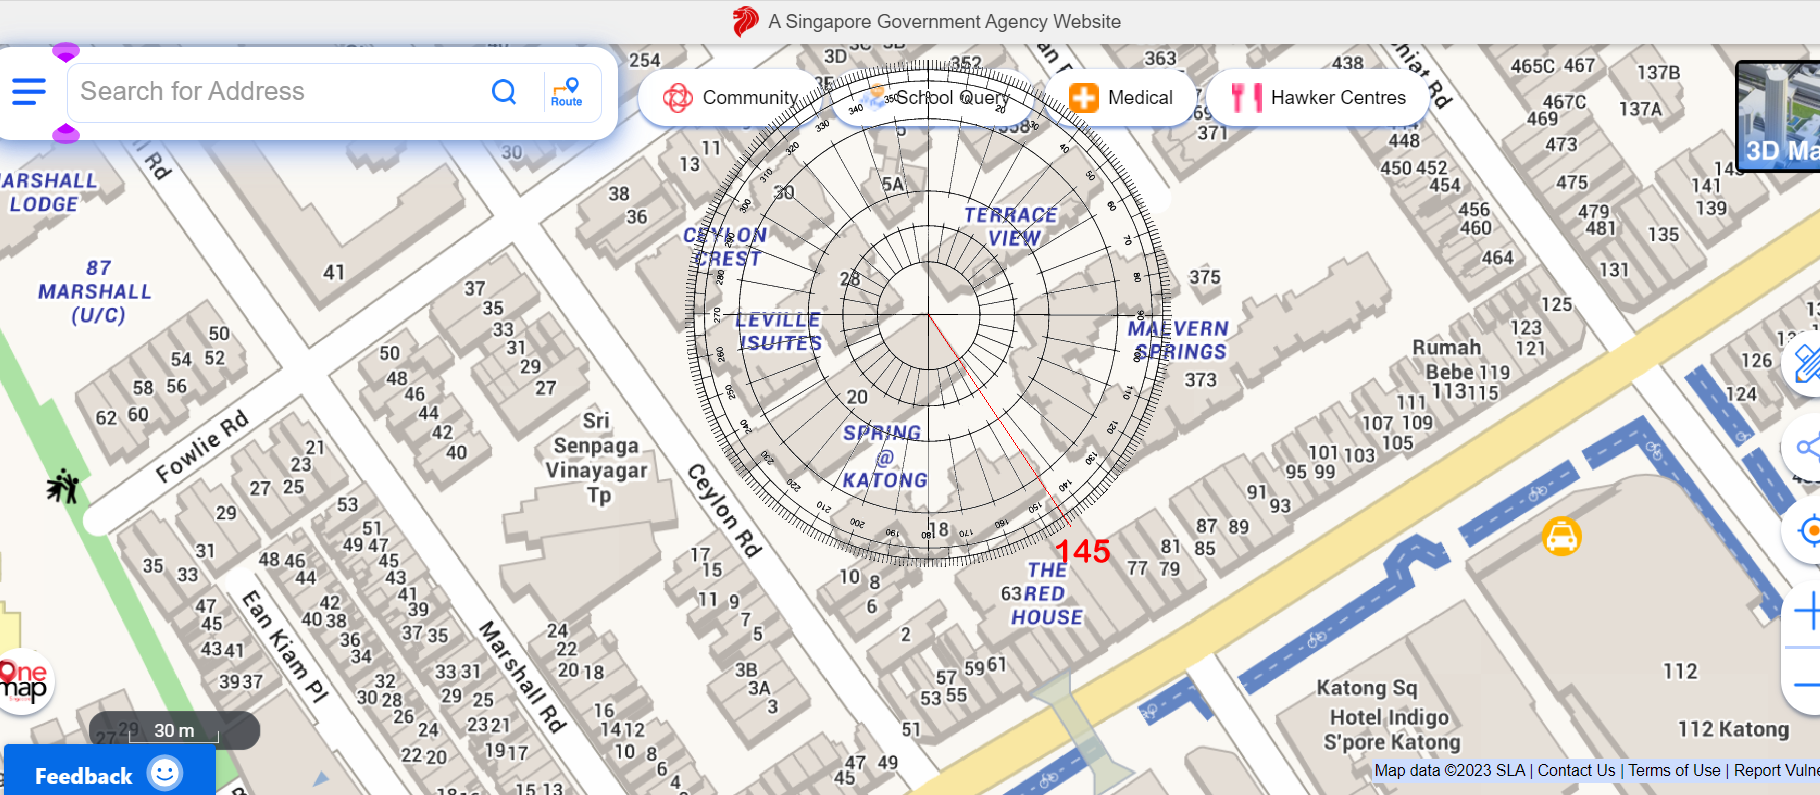Click the yellow taxi stand marker
Screen dimensions: 1820x795
tap(1561, 536)
